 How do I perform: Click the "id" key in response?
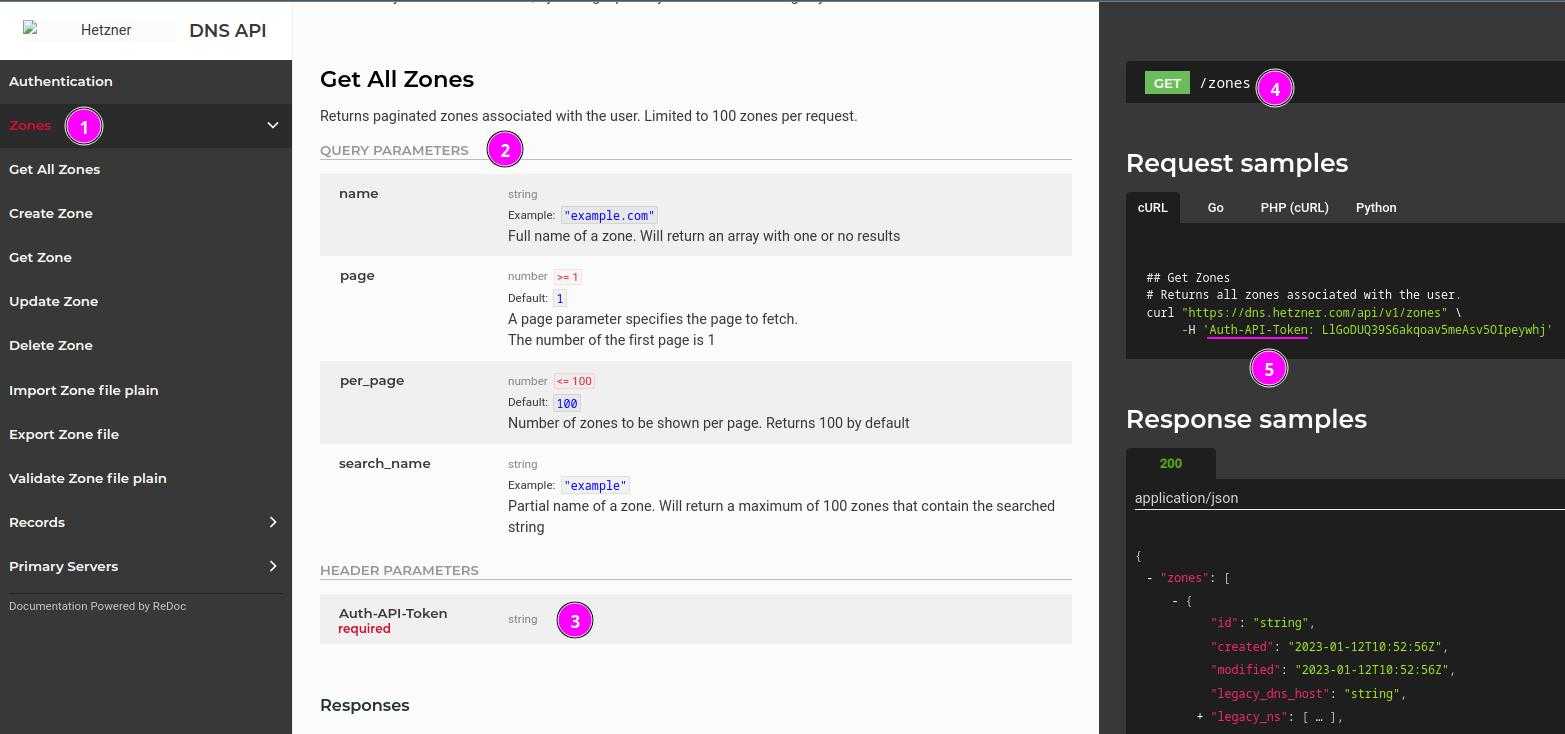(1224, 623)
